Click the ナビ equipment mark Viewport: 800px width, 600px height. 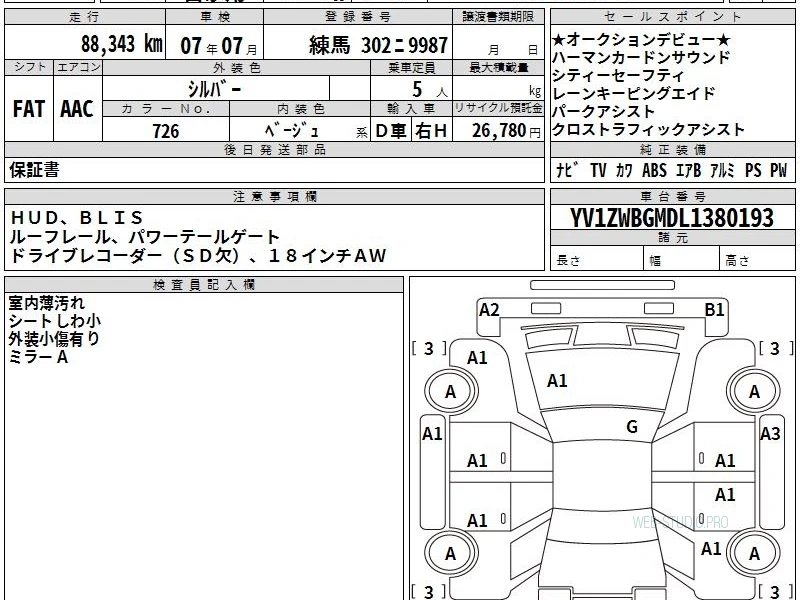click(567, 170)
